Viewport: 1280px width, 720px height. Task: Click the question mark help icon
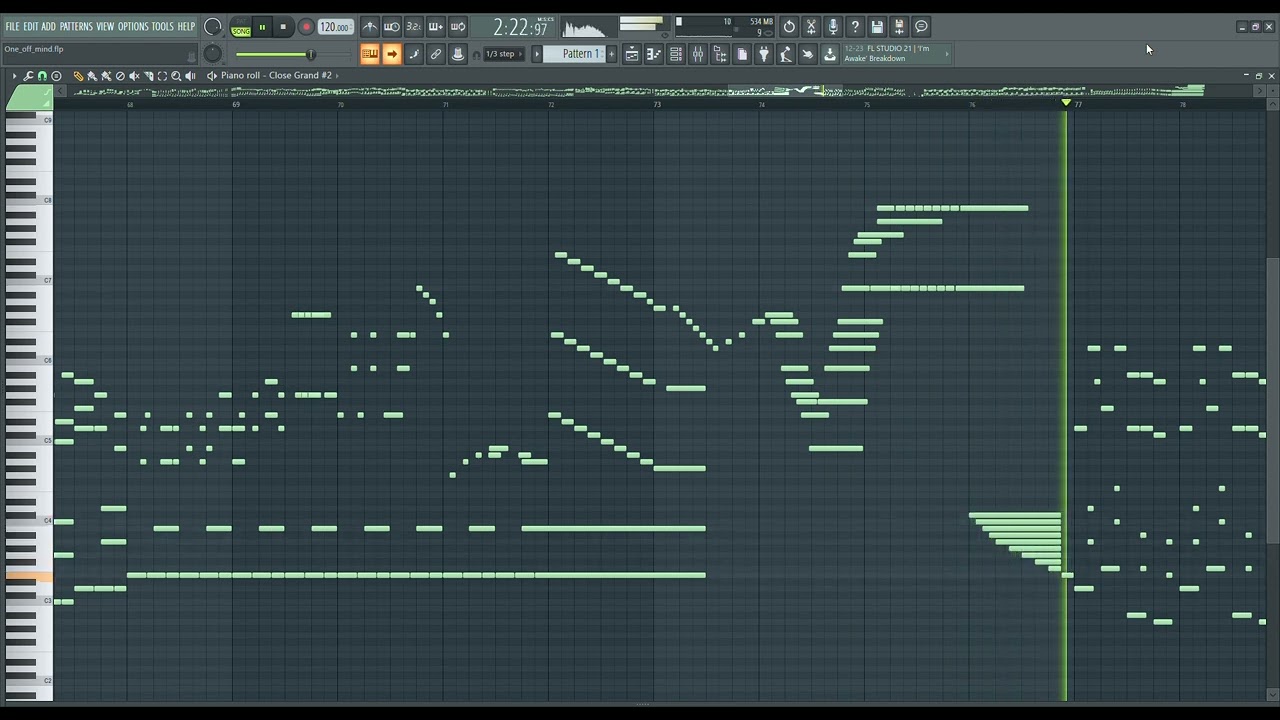[x=855, y=27]
